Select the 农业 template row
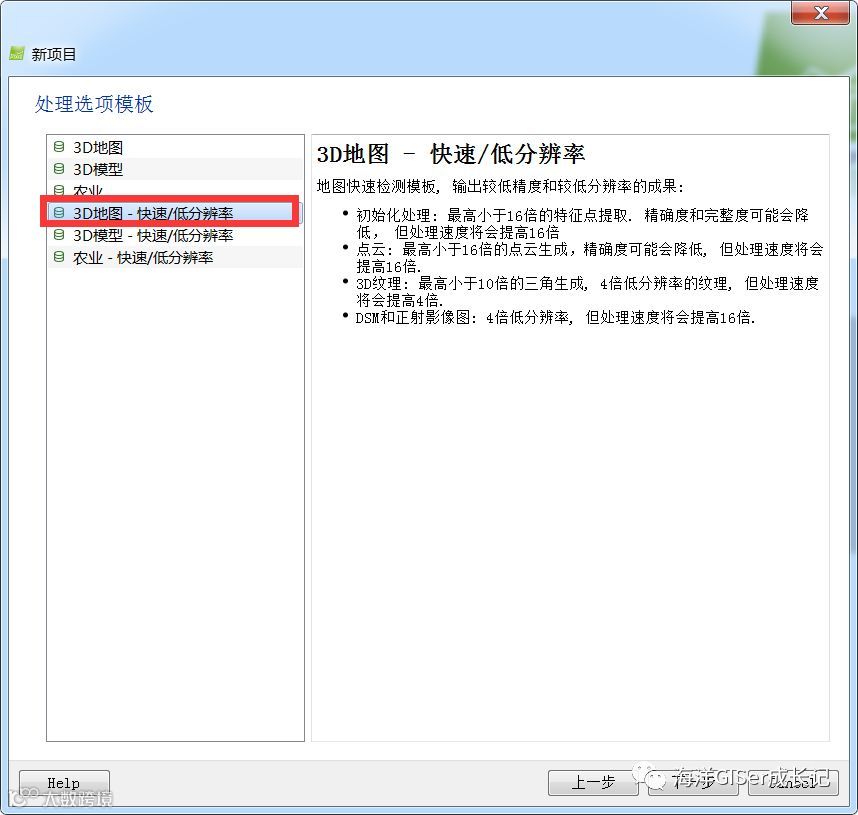858x815 pixels. (x=175, y=189)
